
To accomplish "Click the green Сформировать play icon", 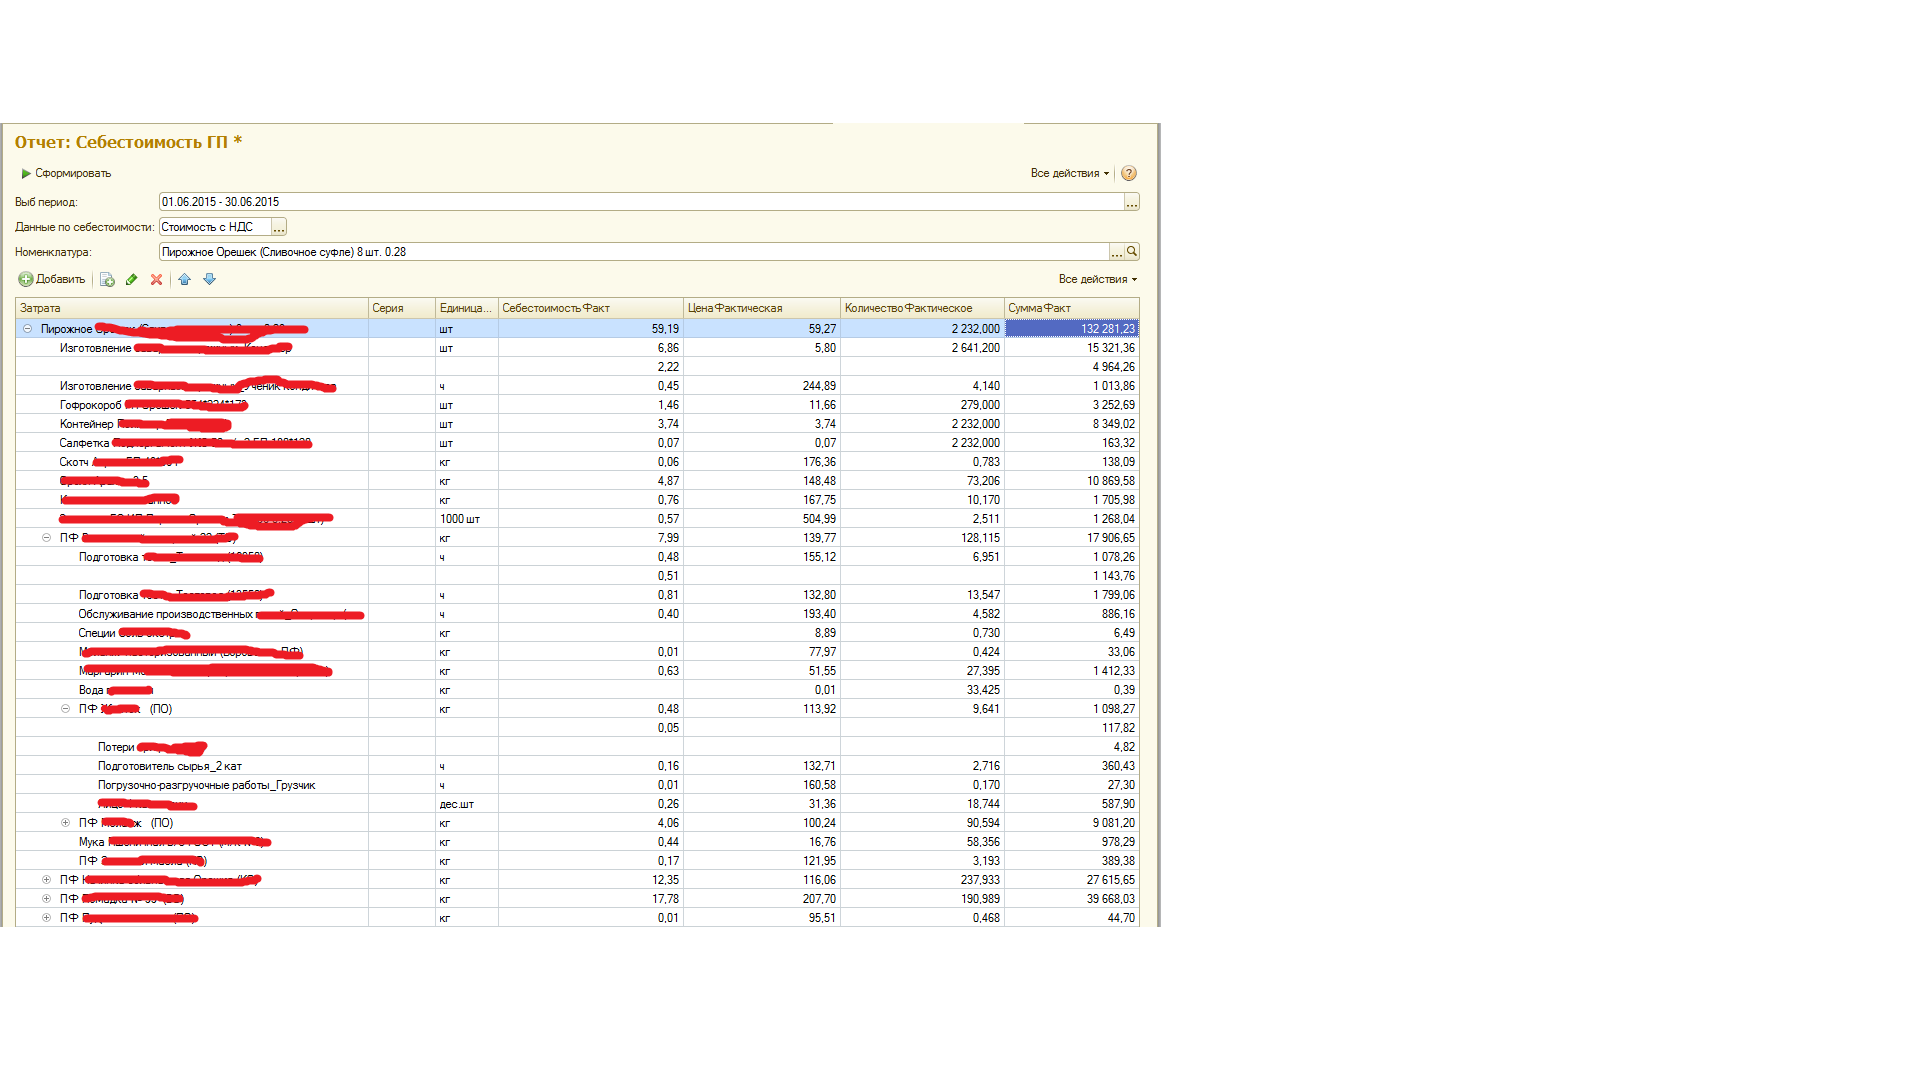I will click(x=26, y=173).
